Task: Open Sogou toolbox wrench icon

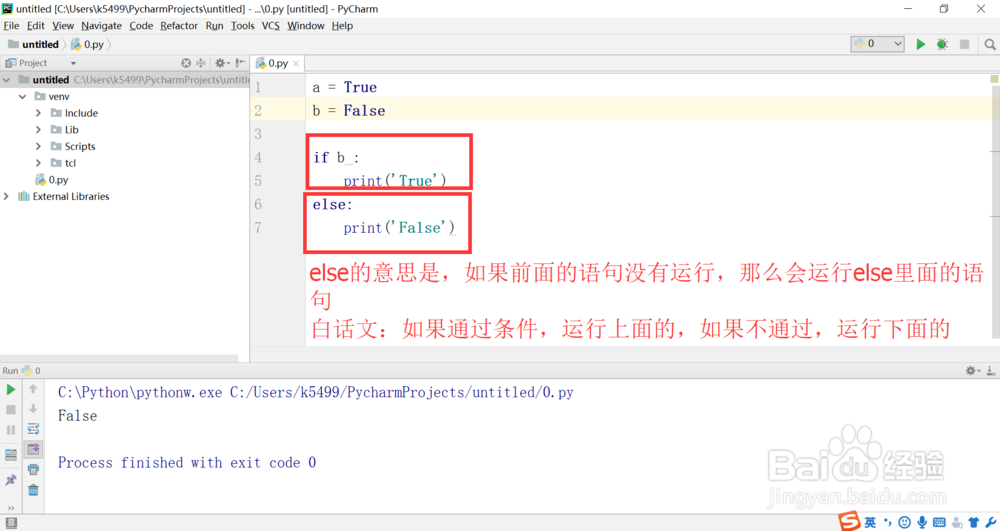Action: pyautogui.click(x=990, y=523)
